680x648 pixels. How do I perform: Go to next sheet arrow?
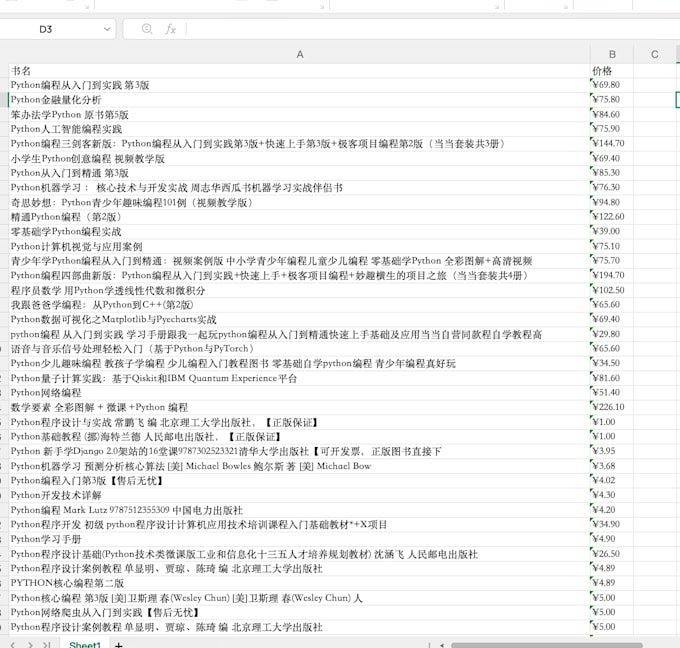30,645
